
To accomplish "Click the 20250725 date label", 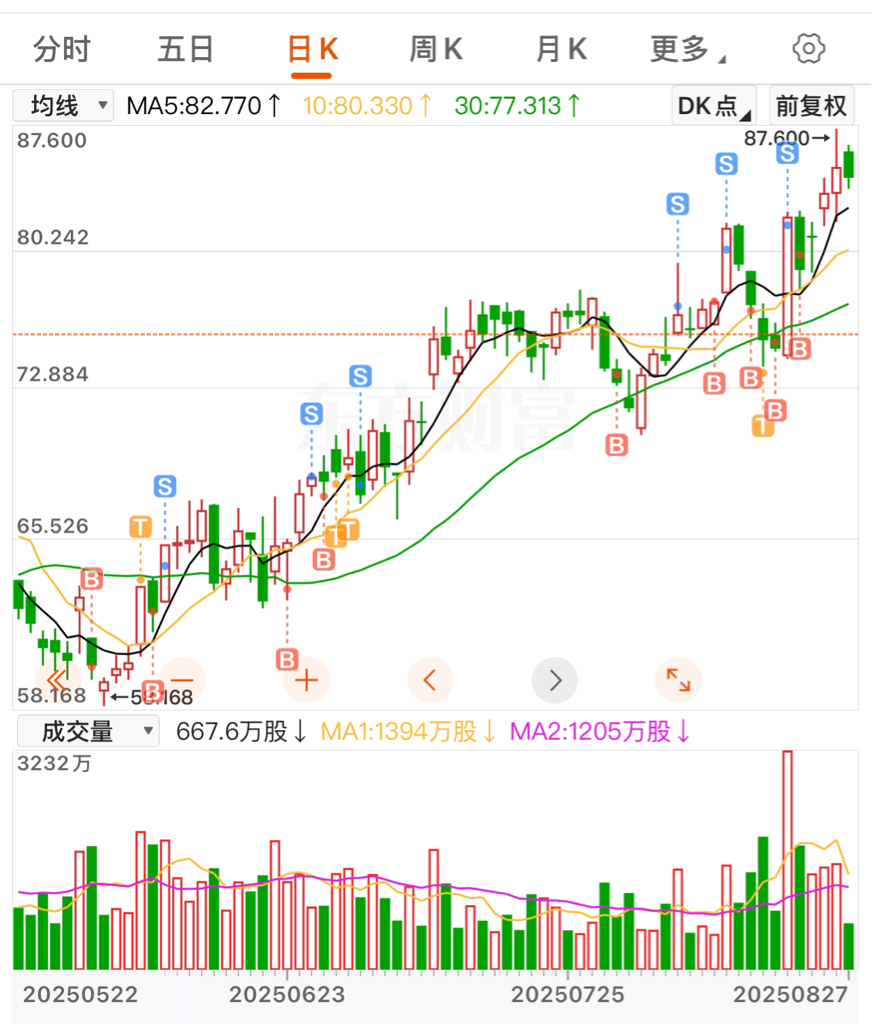I will pyautogui.click(x=568, y=995).
